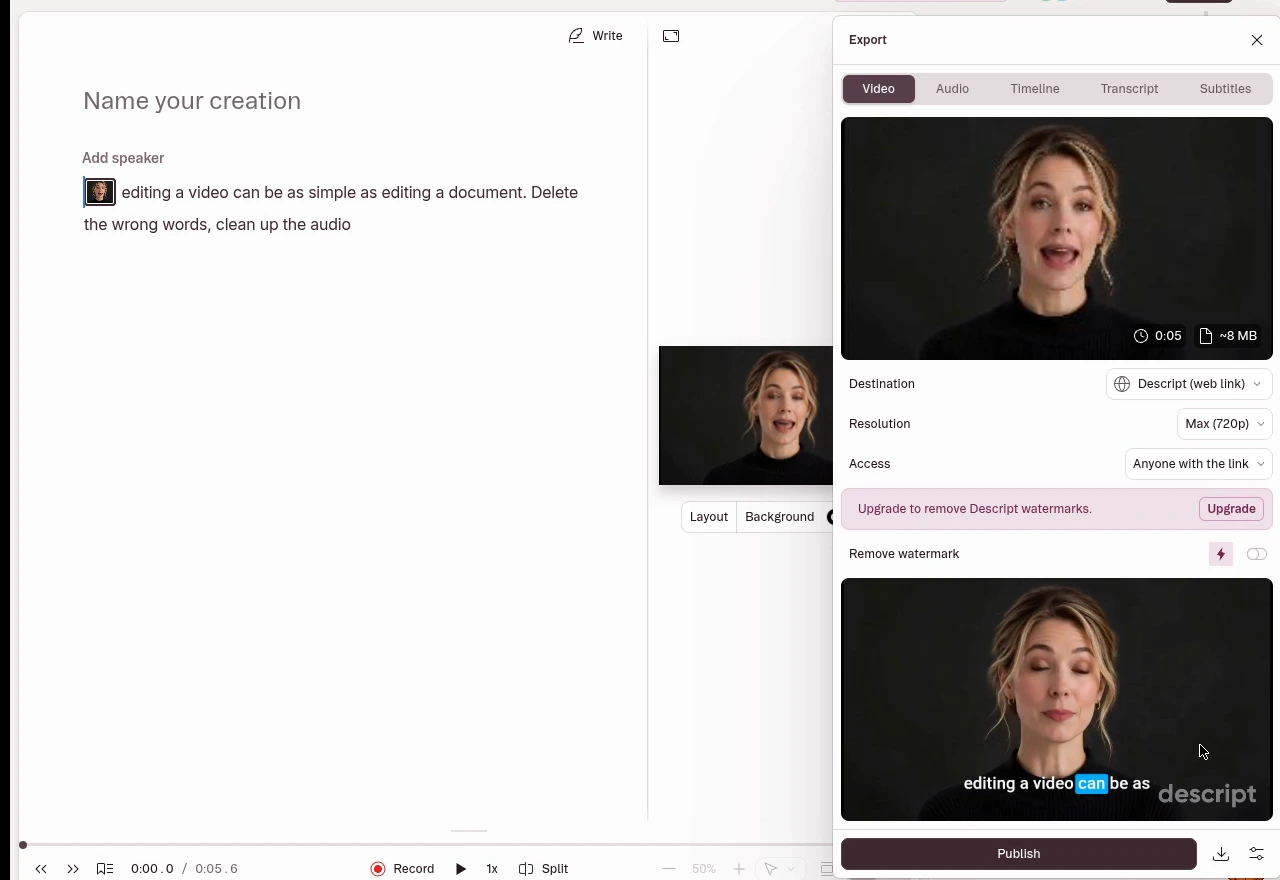The image size is (1280, 880).
Task: Open the Destination dropdown
Action: click(1189, 384)
